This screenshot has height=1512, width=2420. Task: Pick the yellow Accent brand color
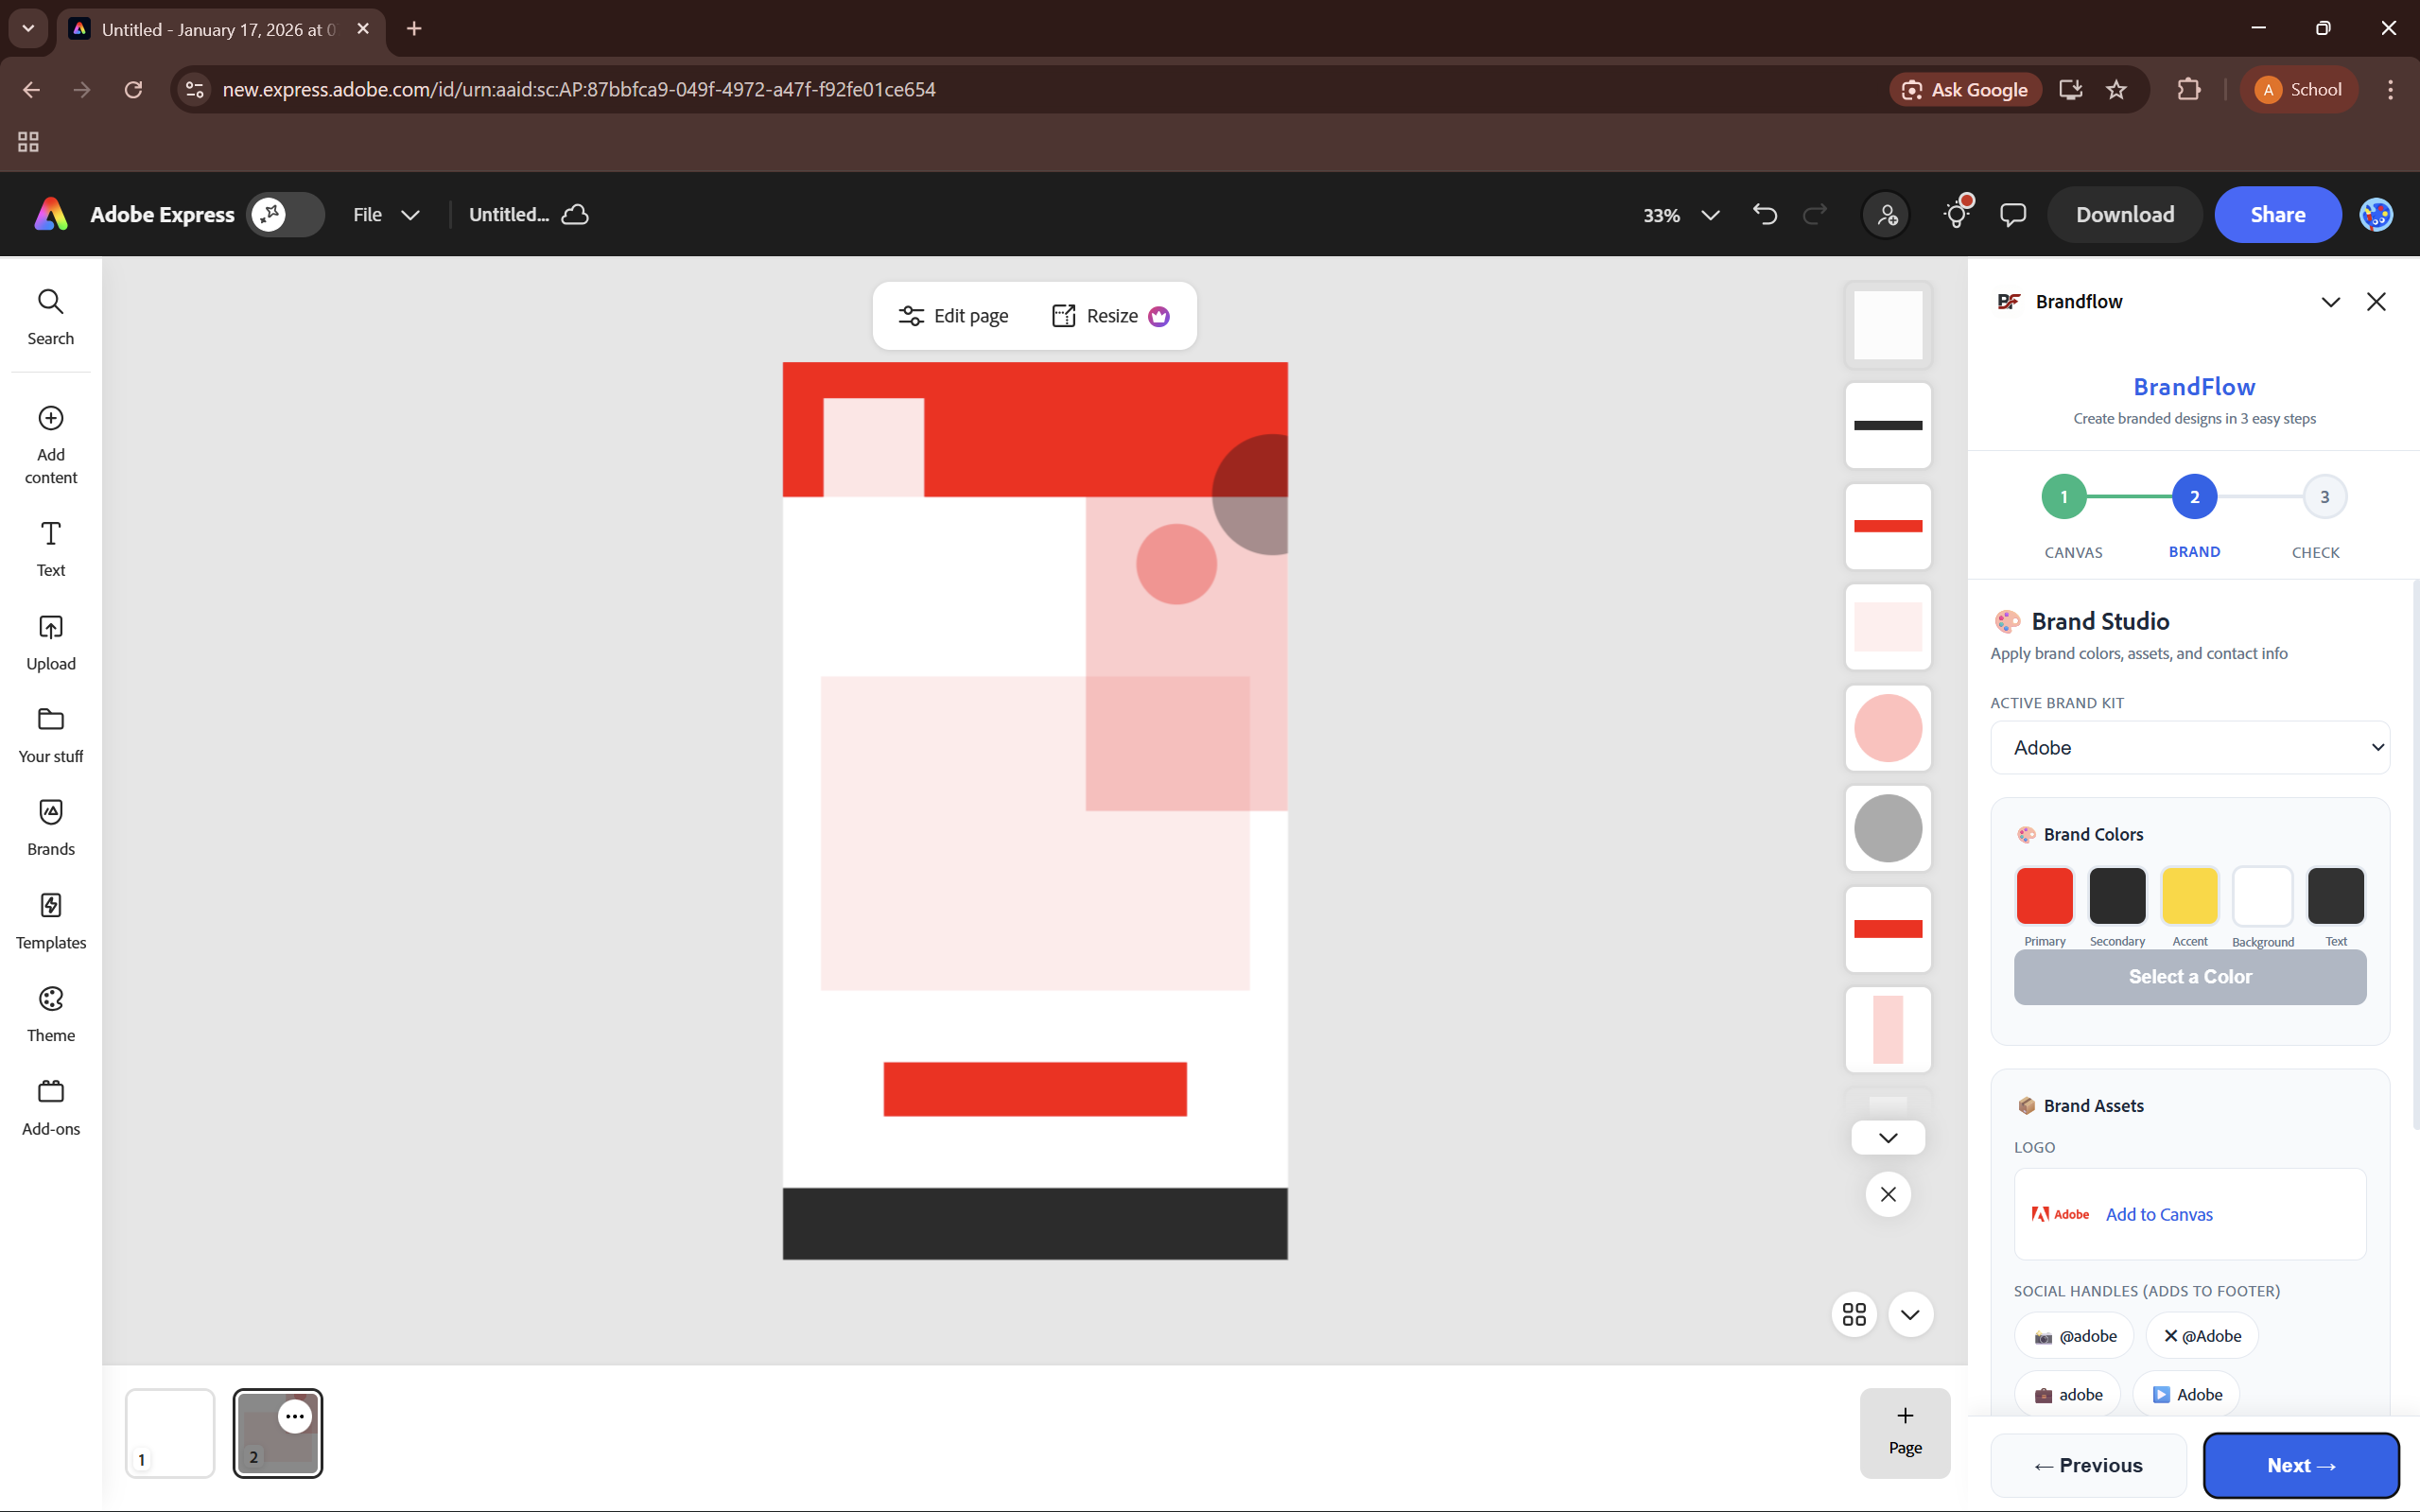coord(2189,896)
